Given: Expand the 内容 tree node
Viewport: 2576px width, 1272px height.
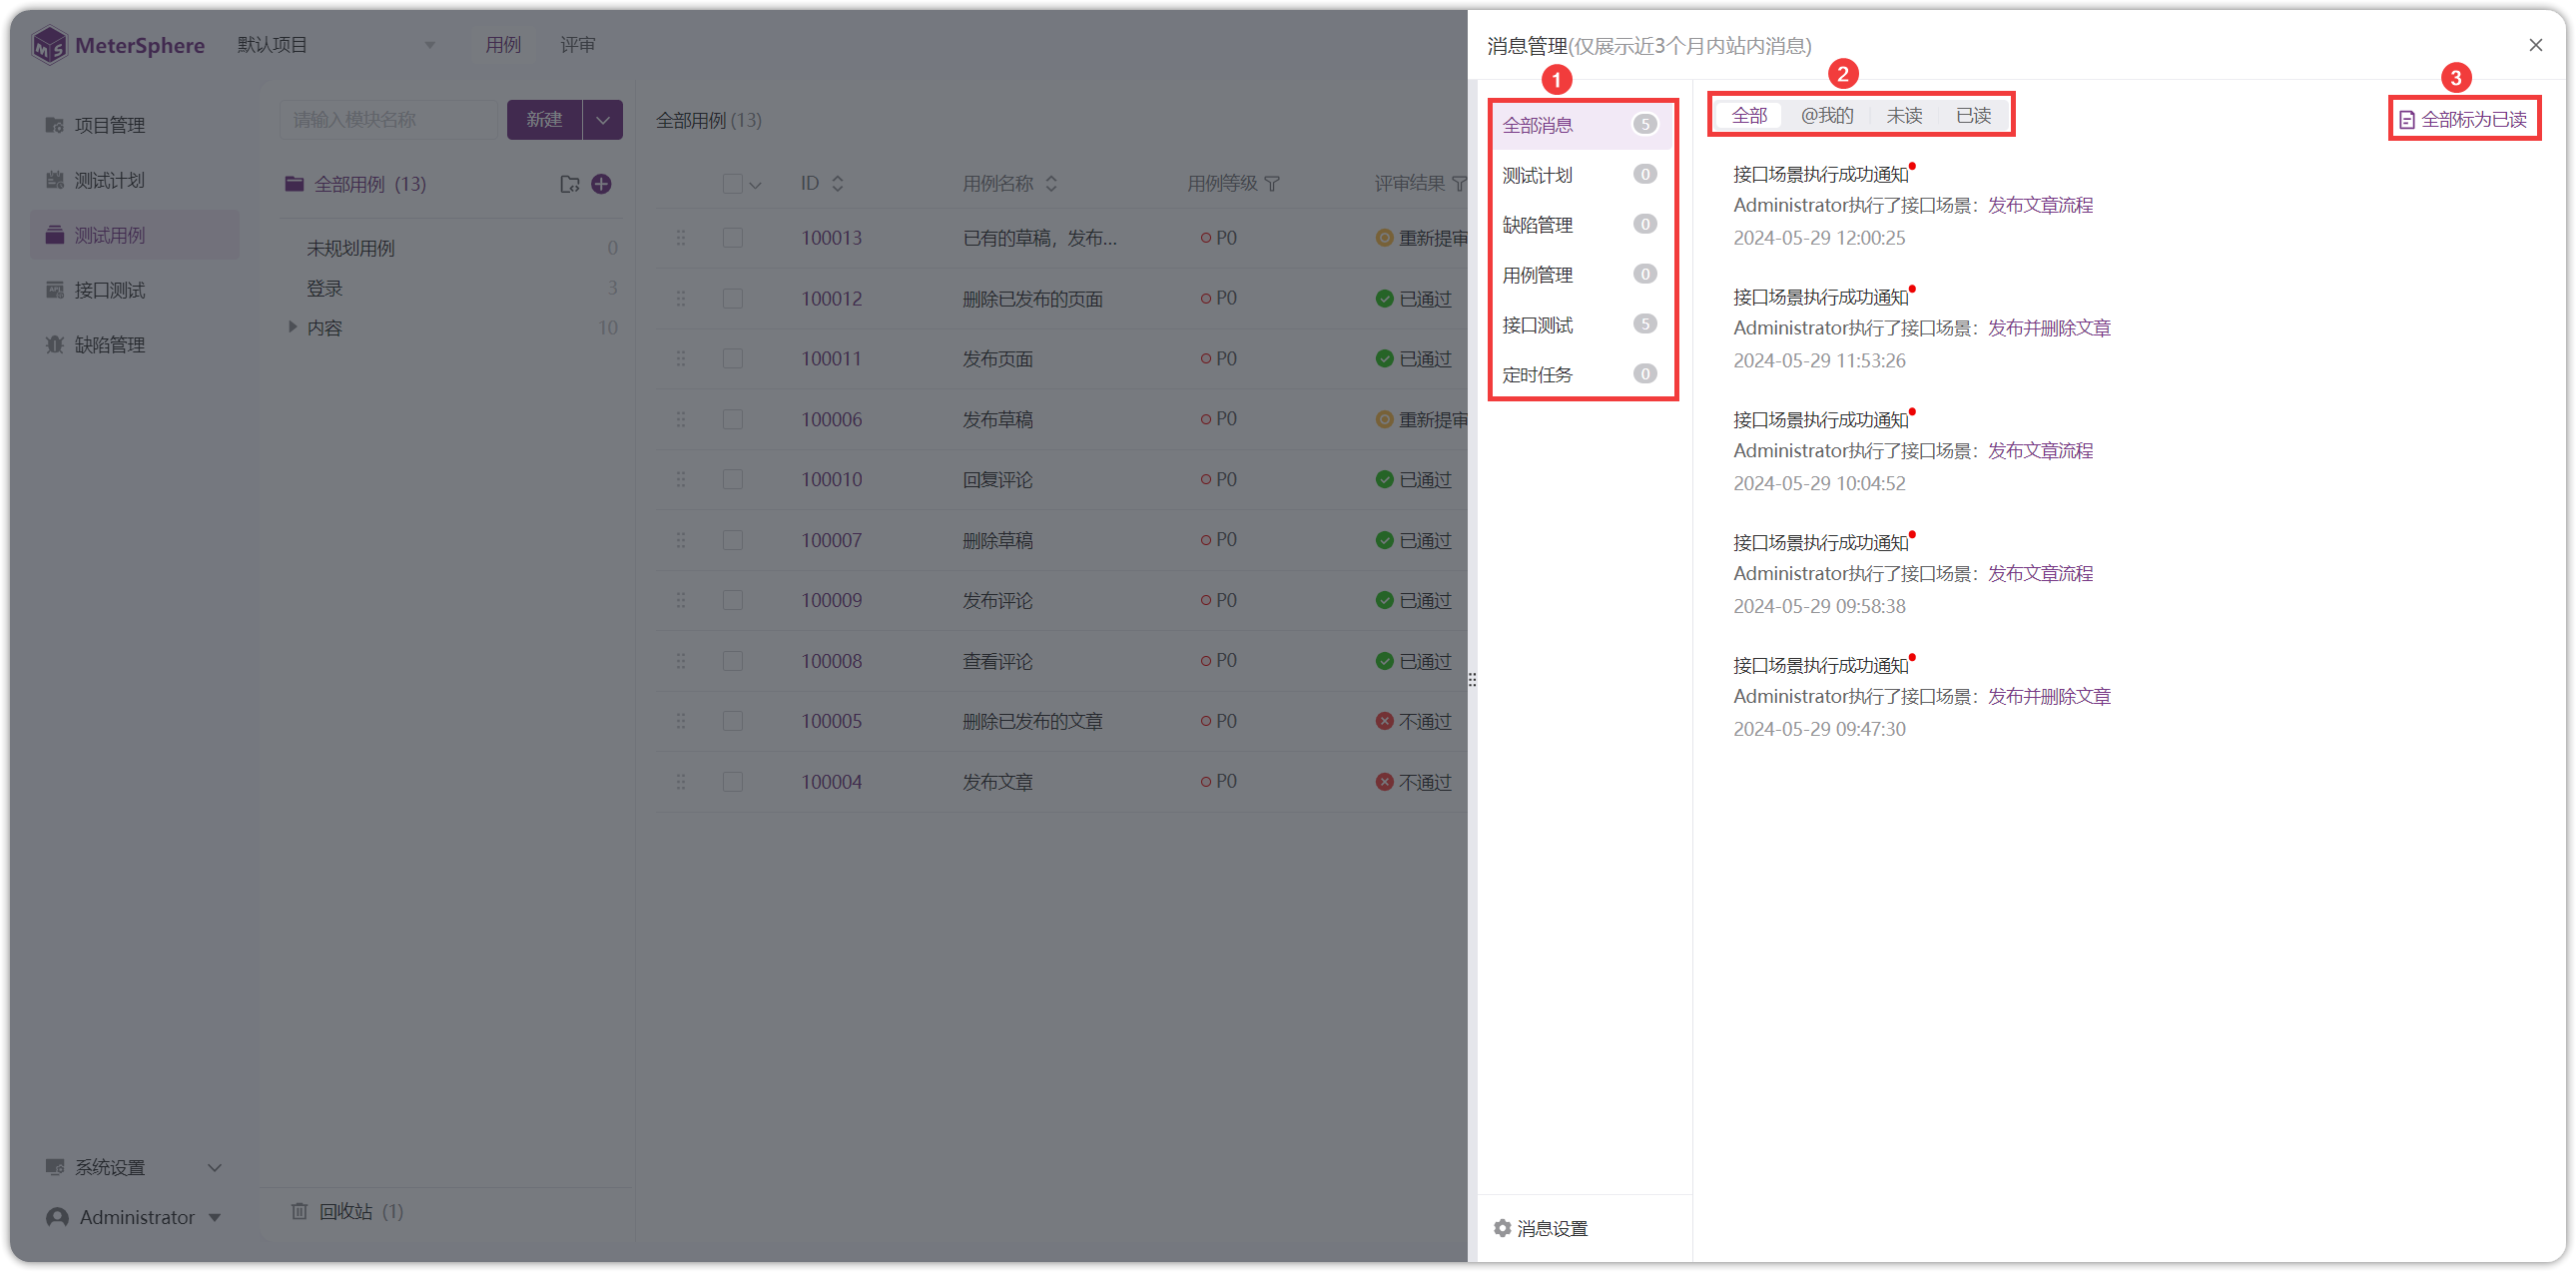Looking at the screenshot, I should pos(292,327).
